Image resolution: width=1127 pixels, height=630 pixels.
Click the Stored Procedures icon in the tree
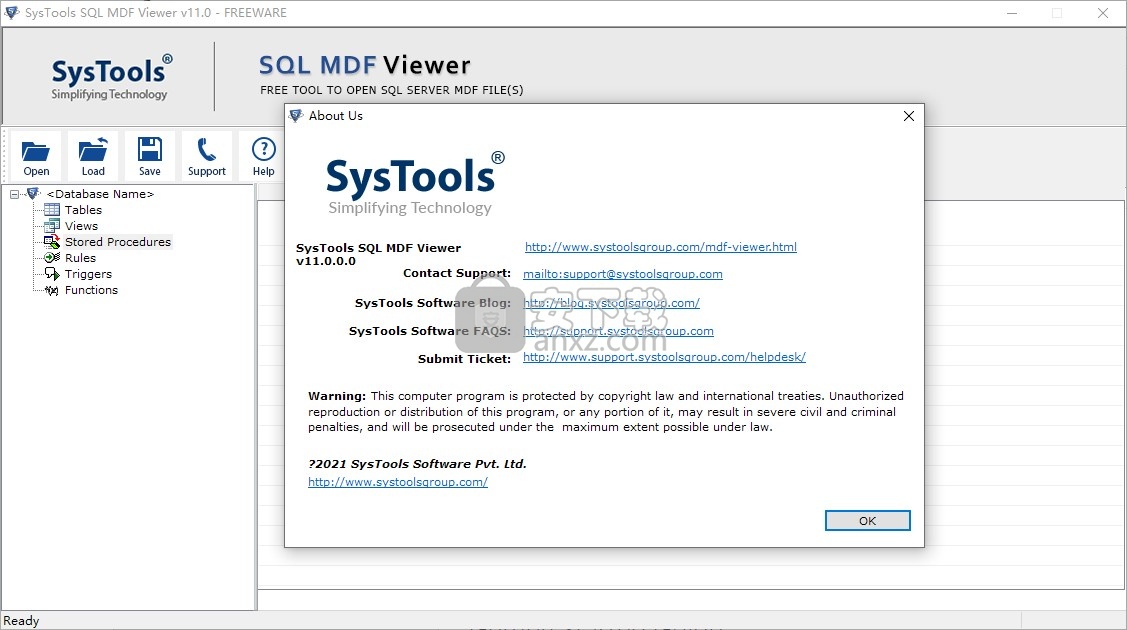(52, 242)
